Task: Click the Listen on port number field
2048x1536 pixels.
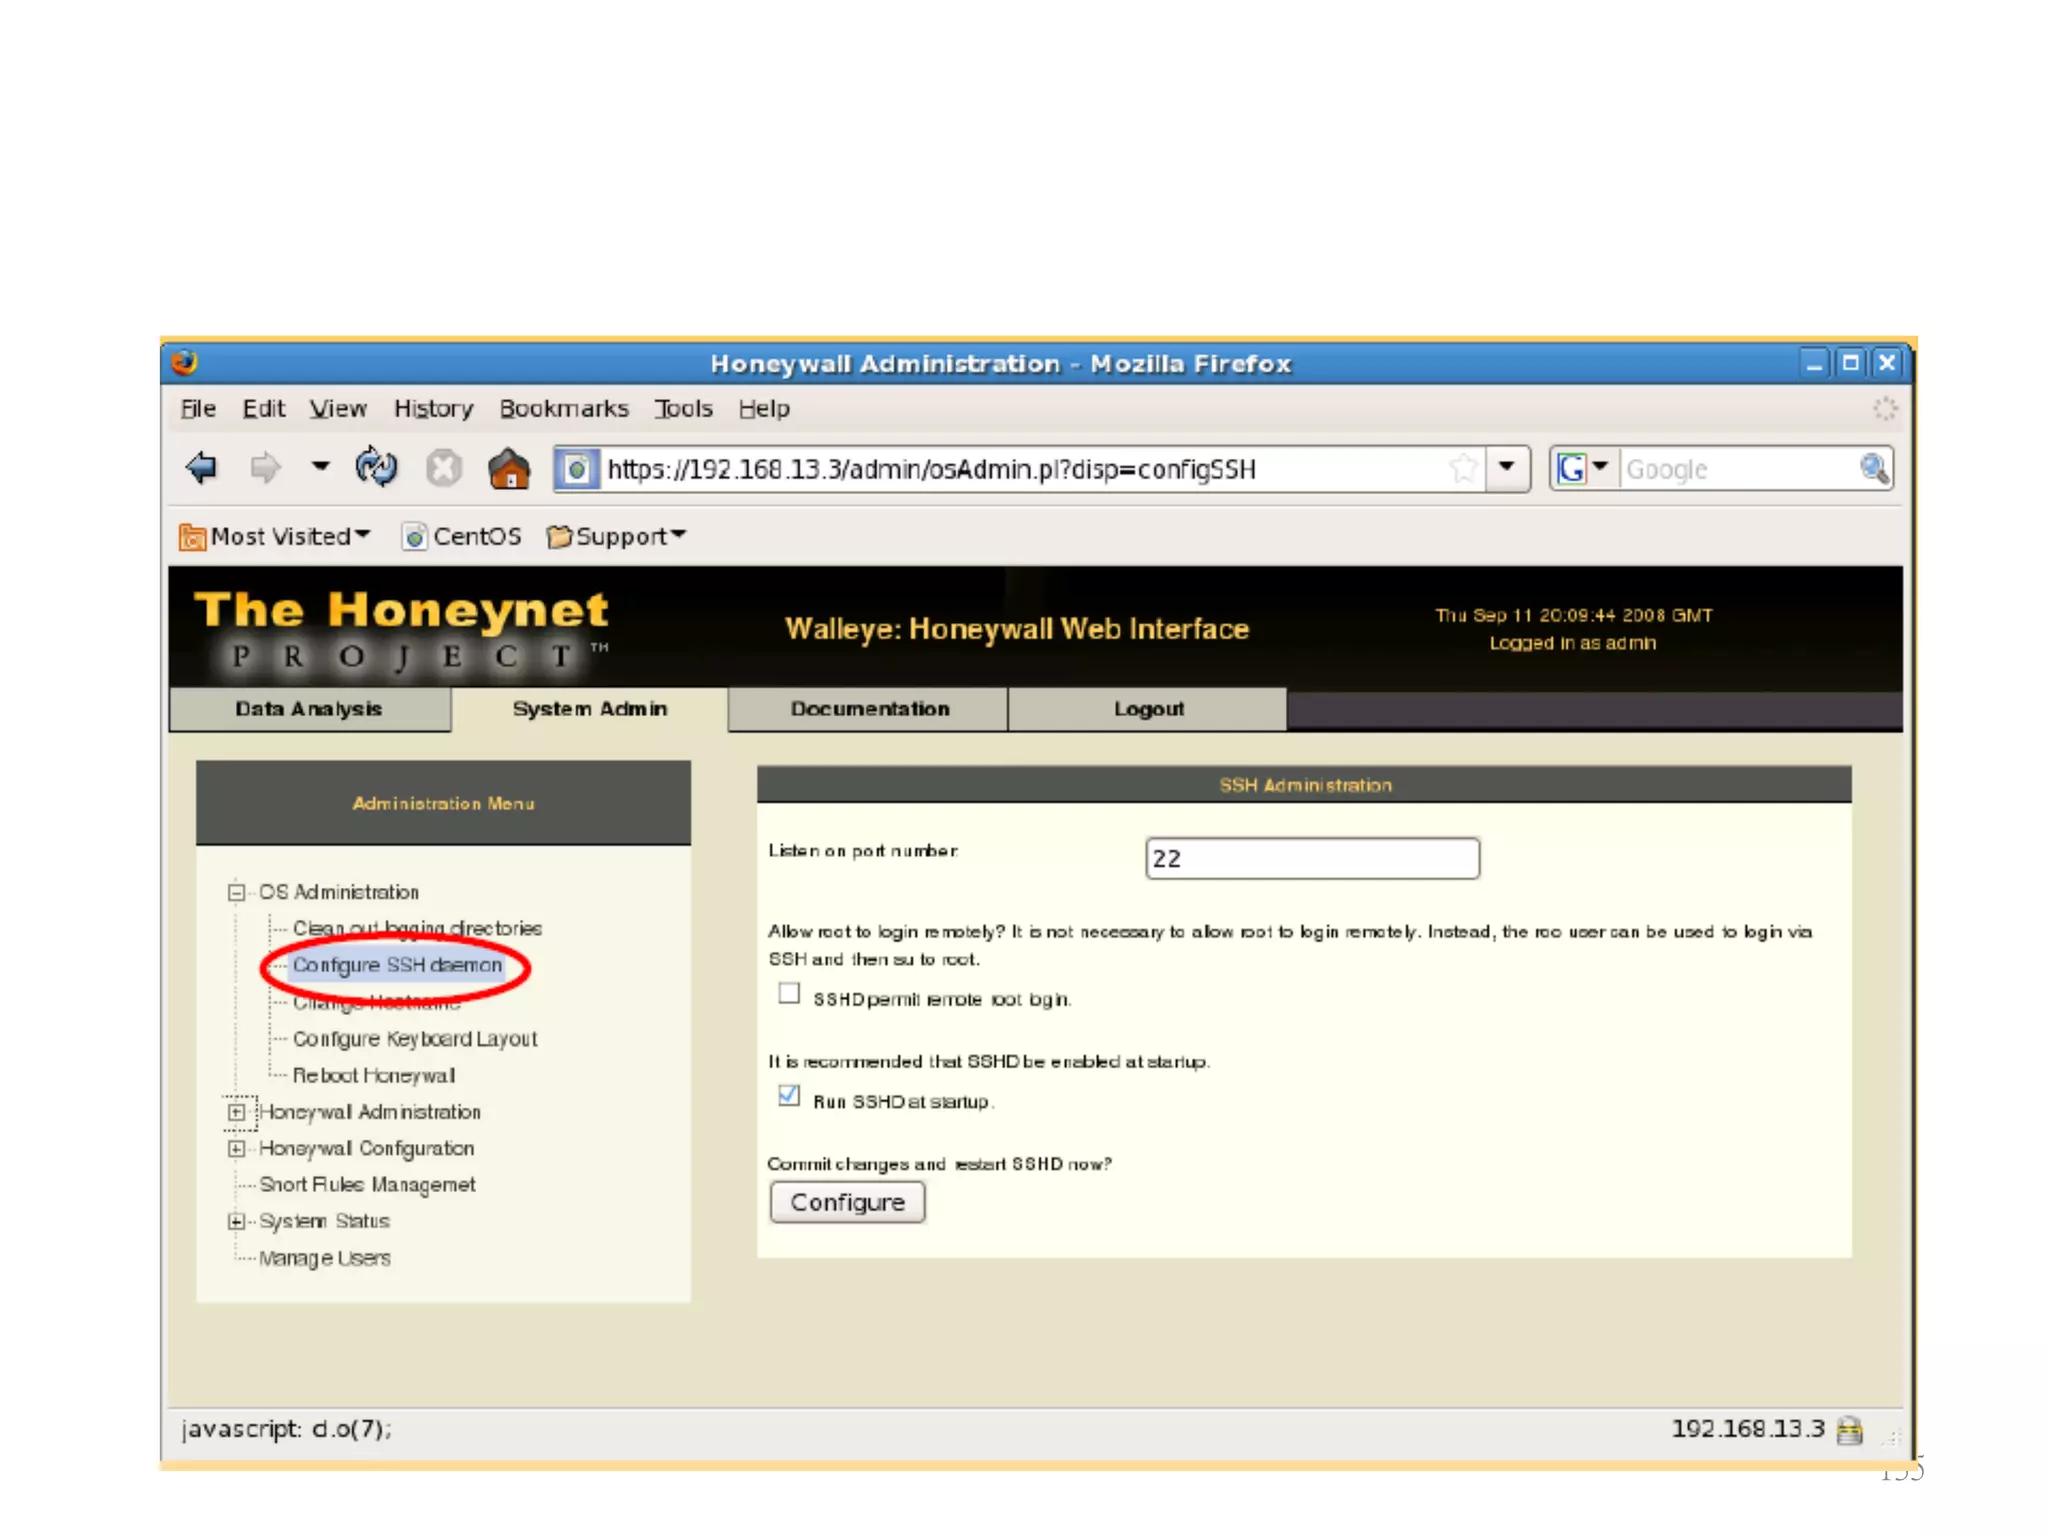Action: [1312, 859]
